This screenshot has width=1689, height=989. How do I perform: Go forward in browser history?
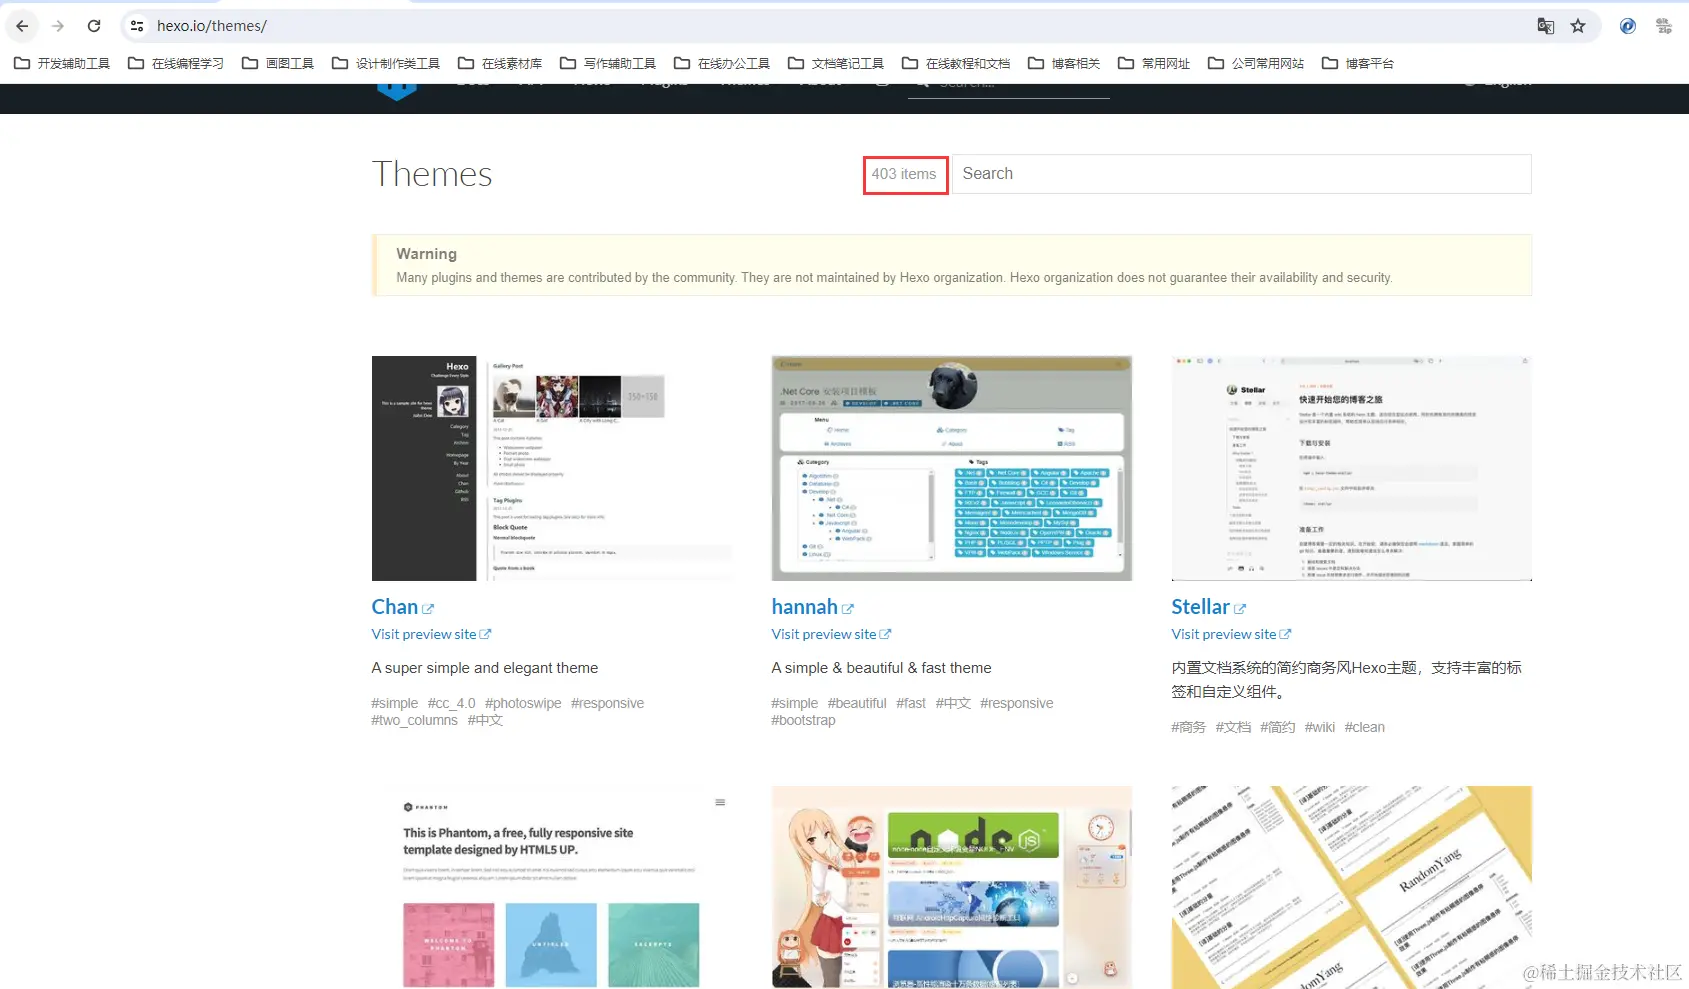58,26
